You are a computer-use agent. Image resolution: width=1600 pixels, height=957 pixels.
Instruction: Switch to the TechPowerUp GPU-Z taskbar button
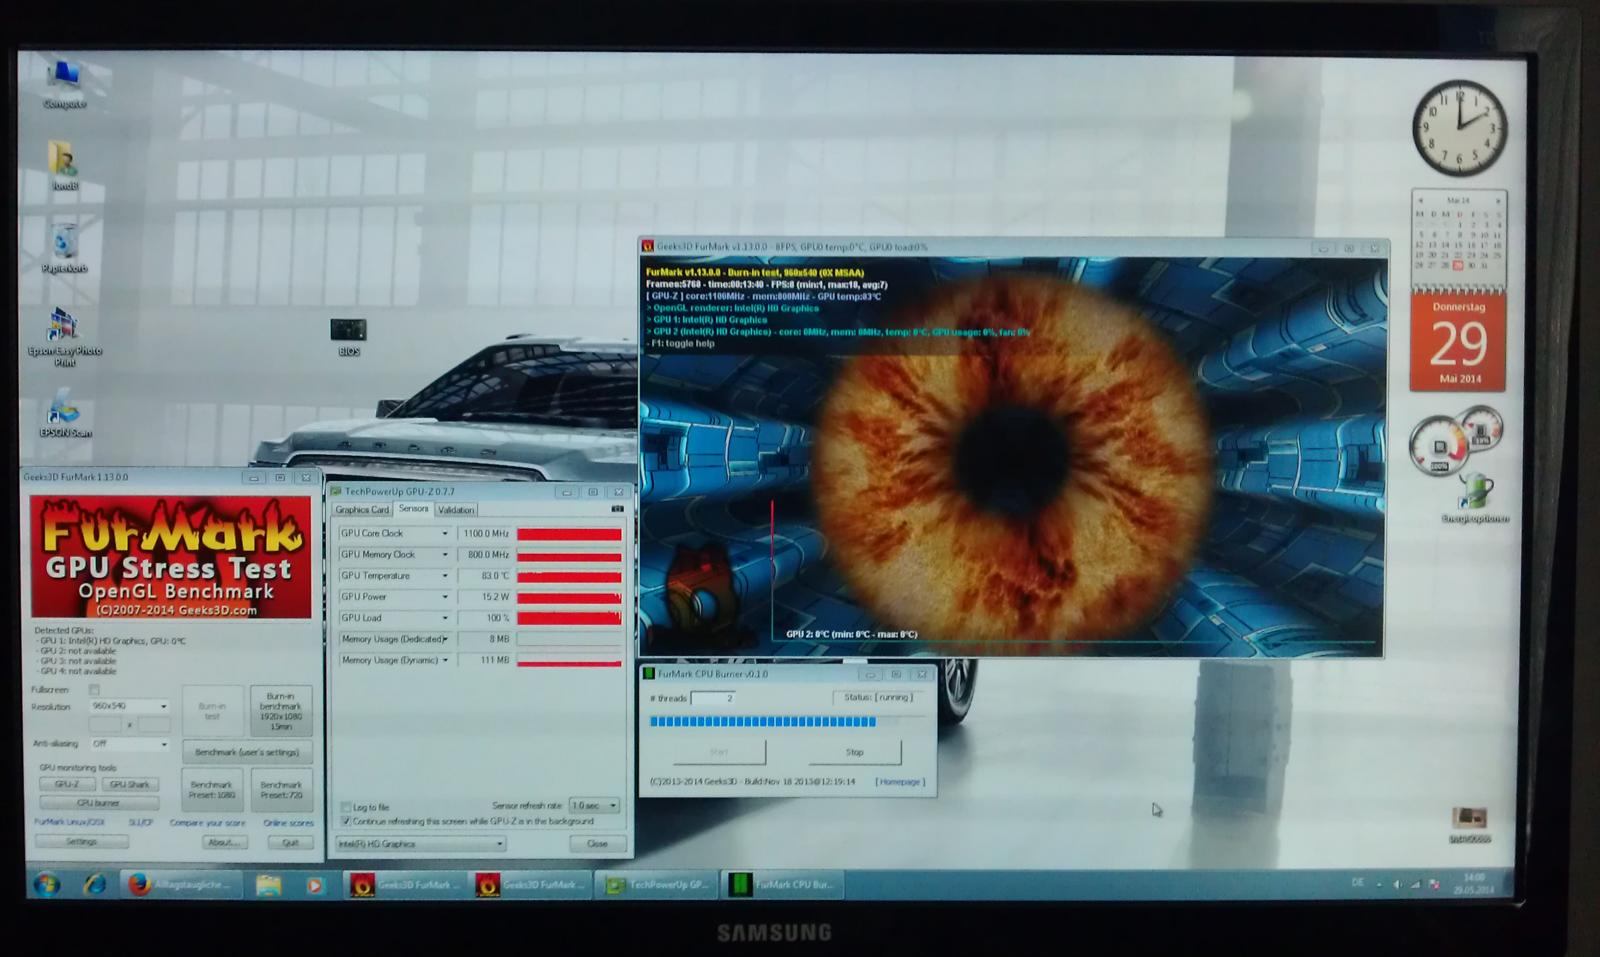(658, 885)
